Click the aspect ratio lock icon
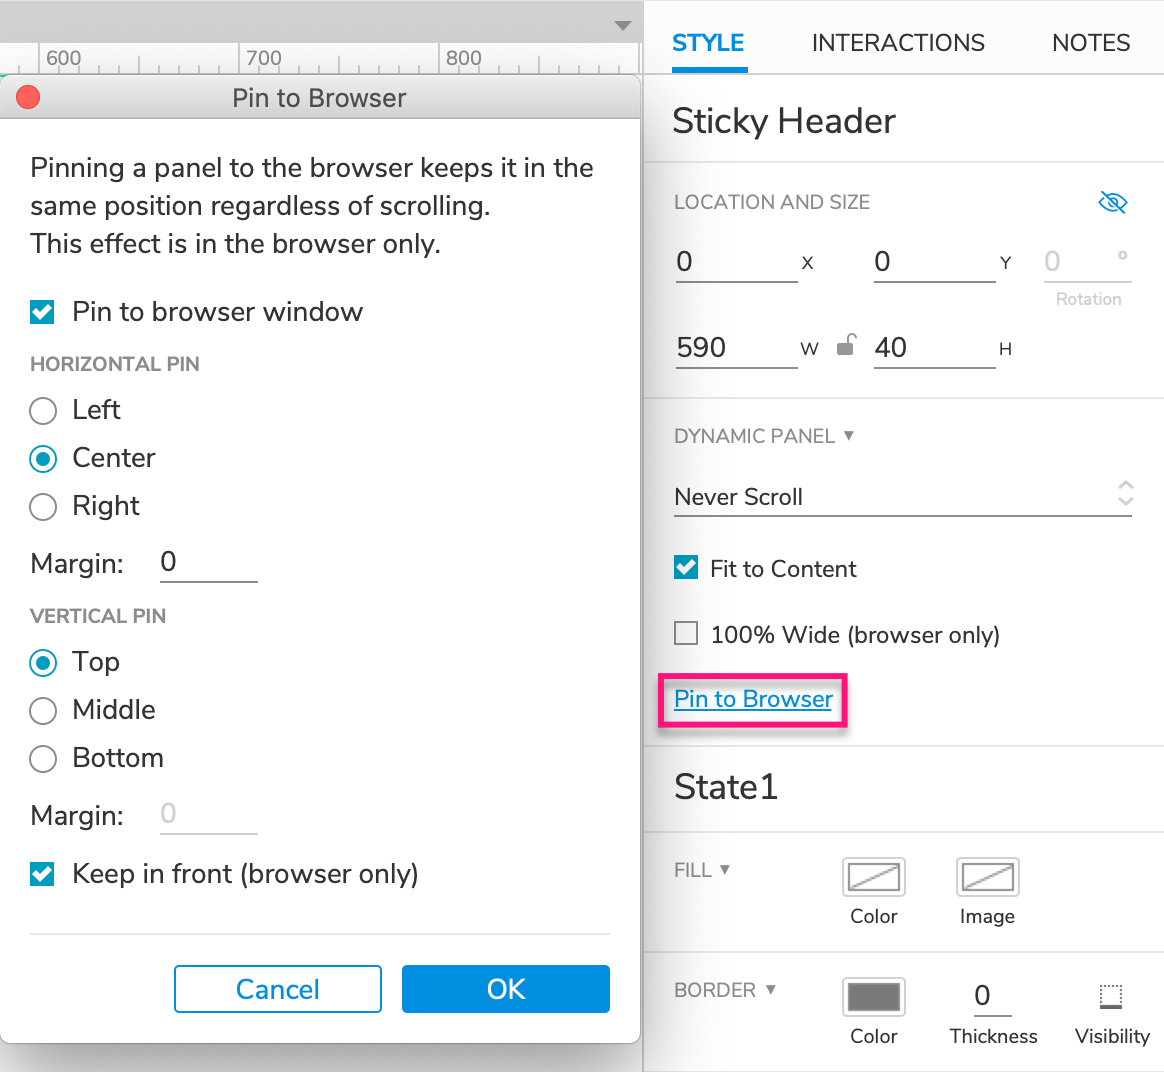 pos(846,346)
